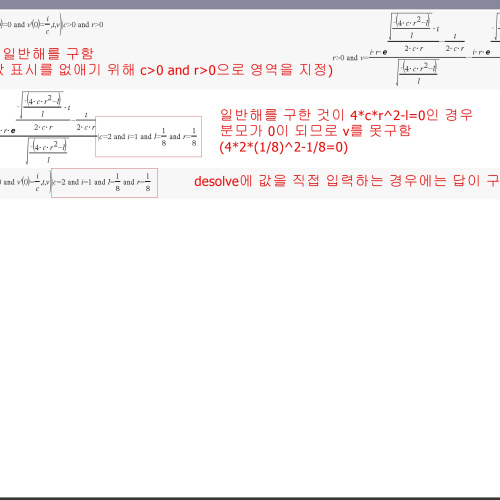Click the condition starting 'c=2 and i=1' in the middle row

point(149,136)
